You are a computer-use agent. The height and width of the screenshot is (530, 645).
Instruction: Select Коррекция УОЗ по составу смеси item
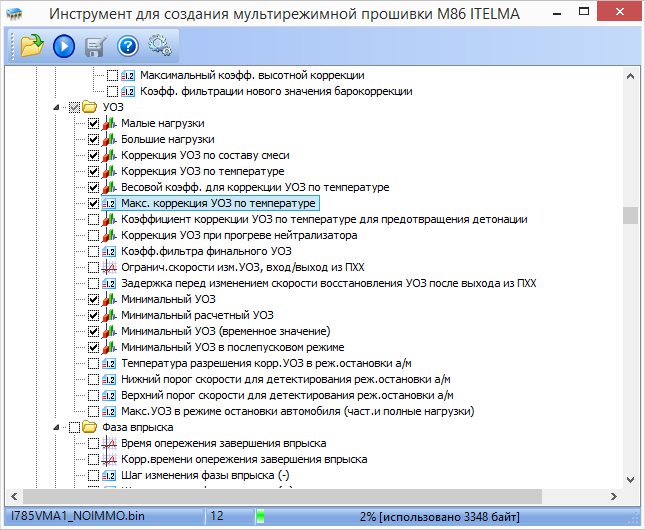(x=203, y=155)
